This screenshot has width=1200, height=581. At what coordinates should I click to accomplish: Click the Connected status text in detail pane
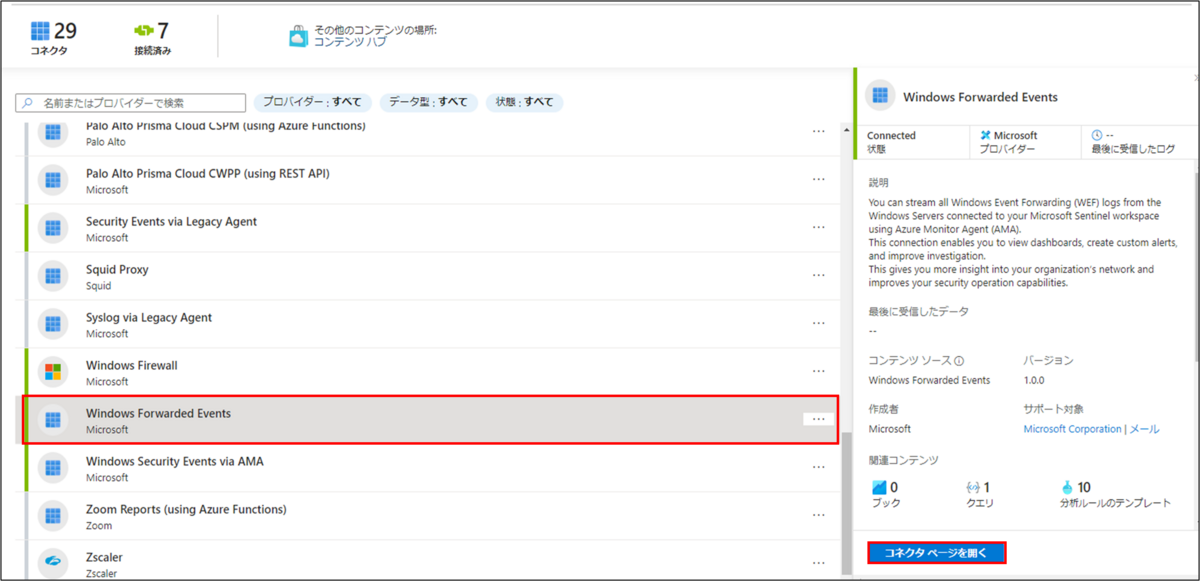click(891, 135)
